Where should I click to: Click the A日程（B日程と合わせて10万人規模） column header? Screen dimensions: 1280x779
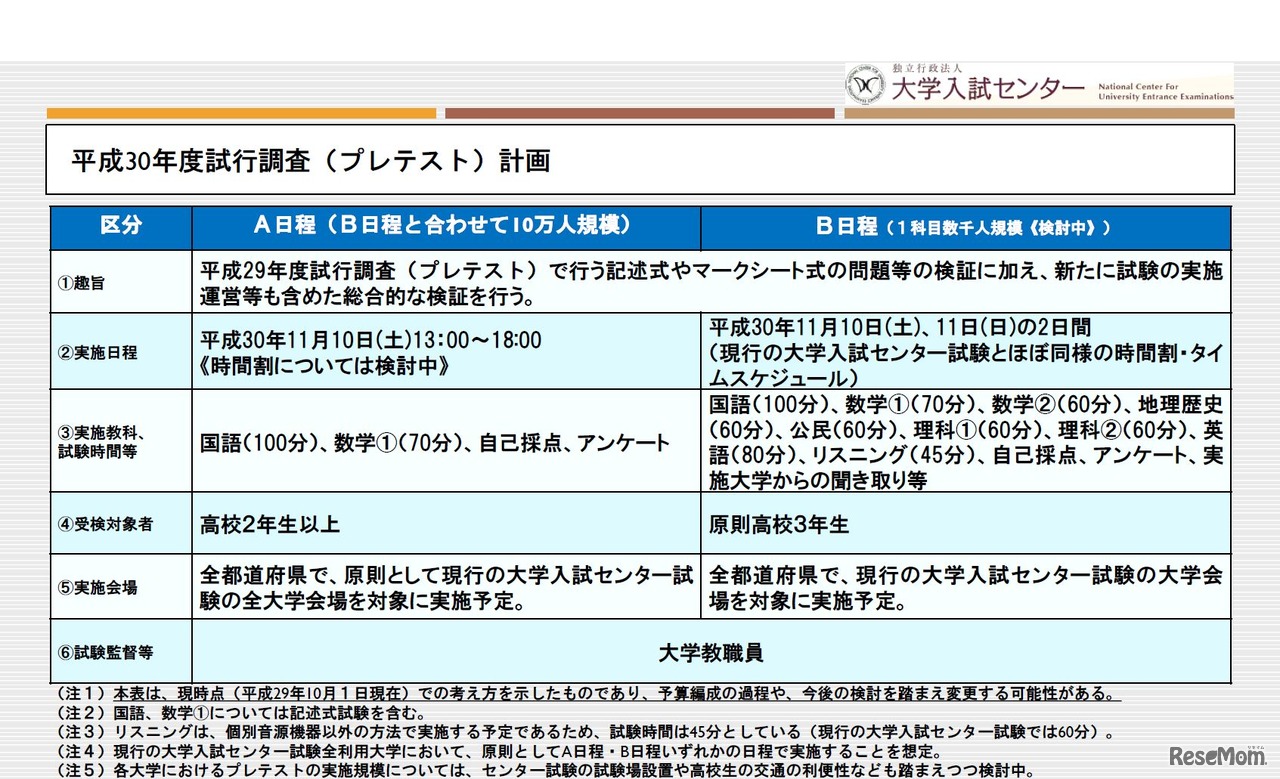point(446,227)
